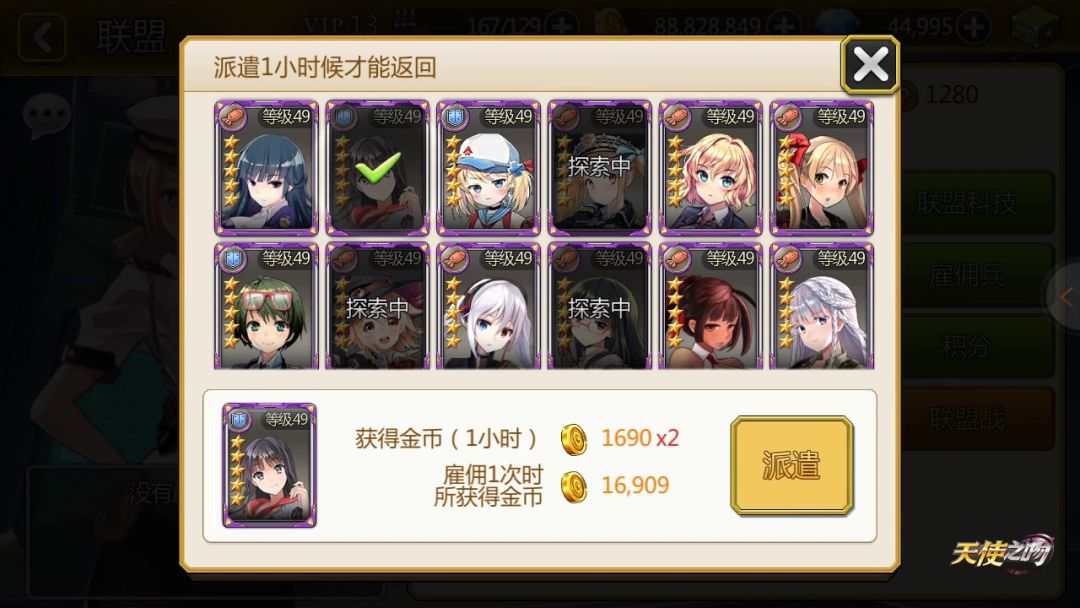Screen dimensions: 1080x608
Task: Expand the right side arrow panel
Action: click(x=1065, y=297)
